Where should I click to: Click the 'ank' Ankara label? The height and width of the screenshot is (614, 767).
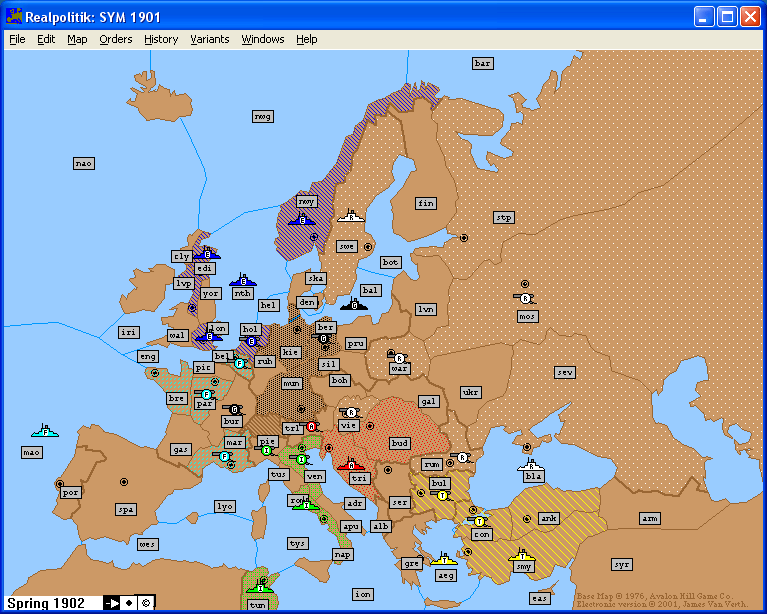click(x=548, y=518)
